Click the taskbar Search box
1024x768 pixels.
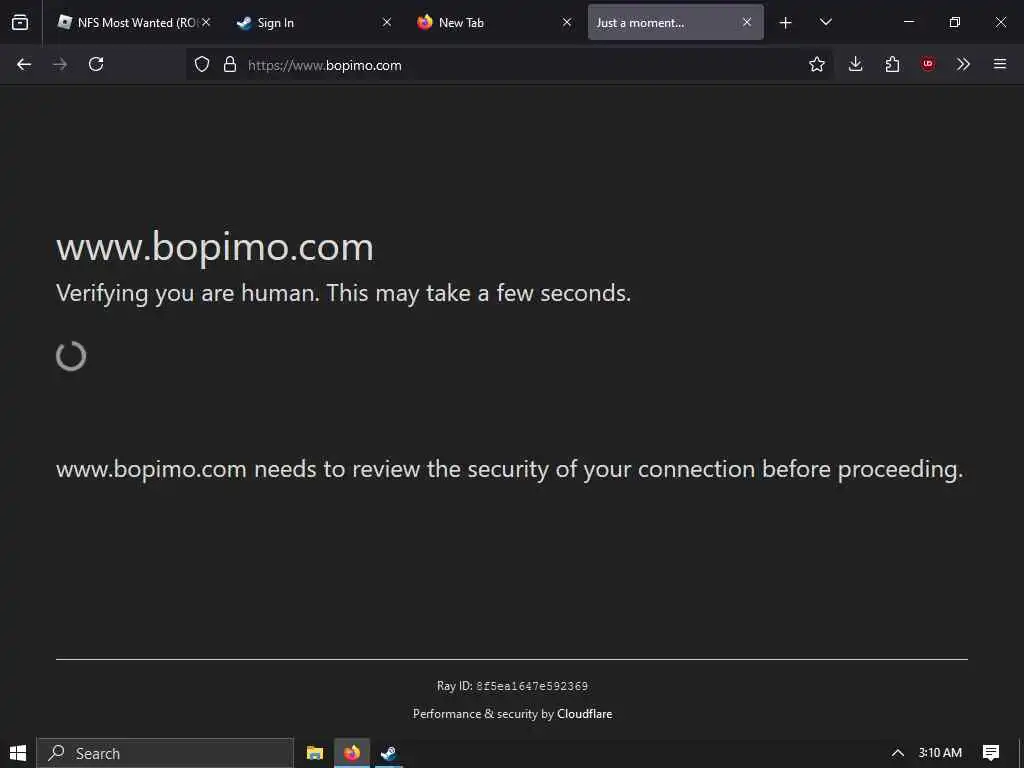[x=165, y=753]
